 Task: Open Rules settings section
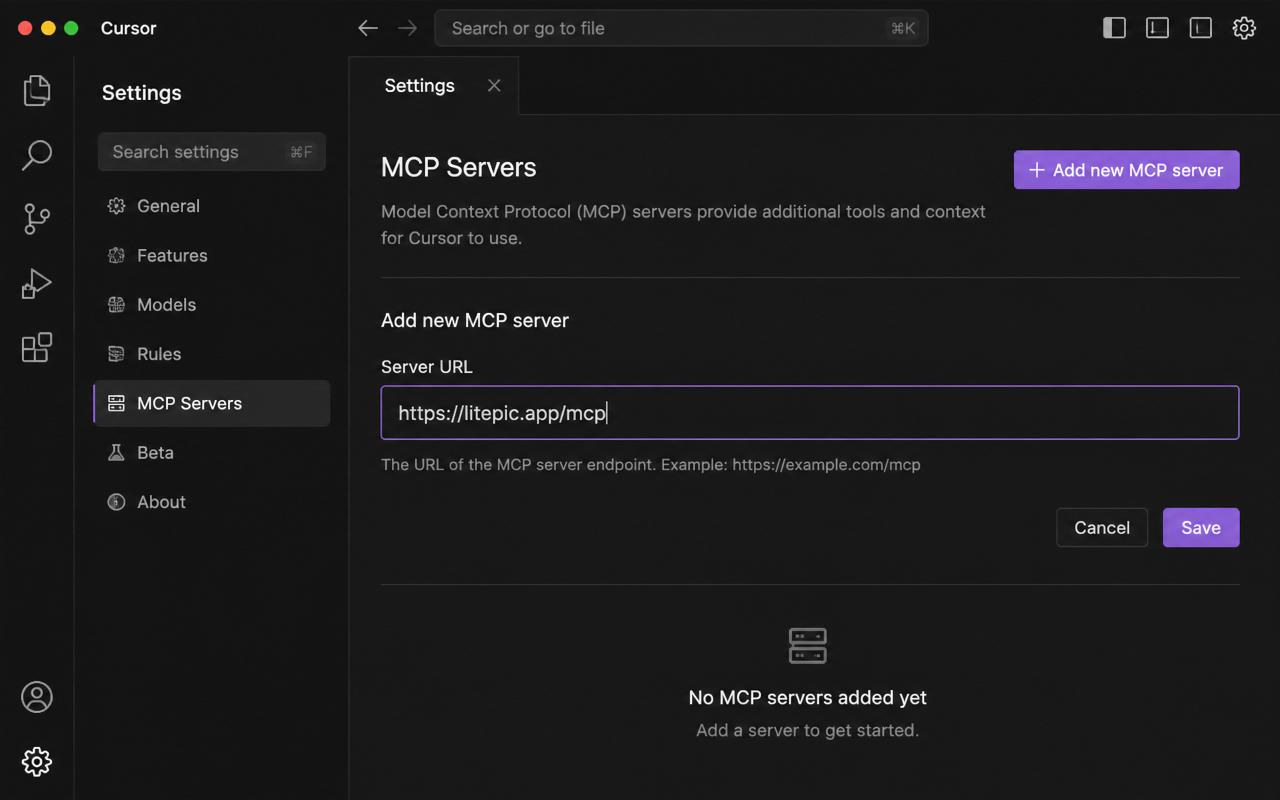[x=212, y=354]
